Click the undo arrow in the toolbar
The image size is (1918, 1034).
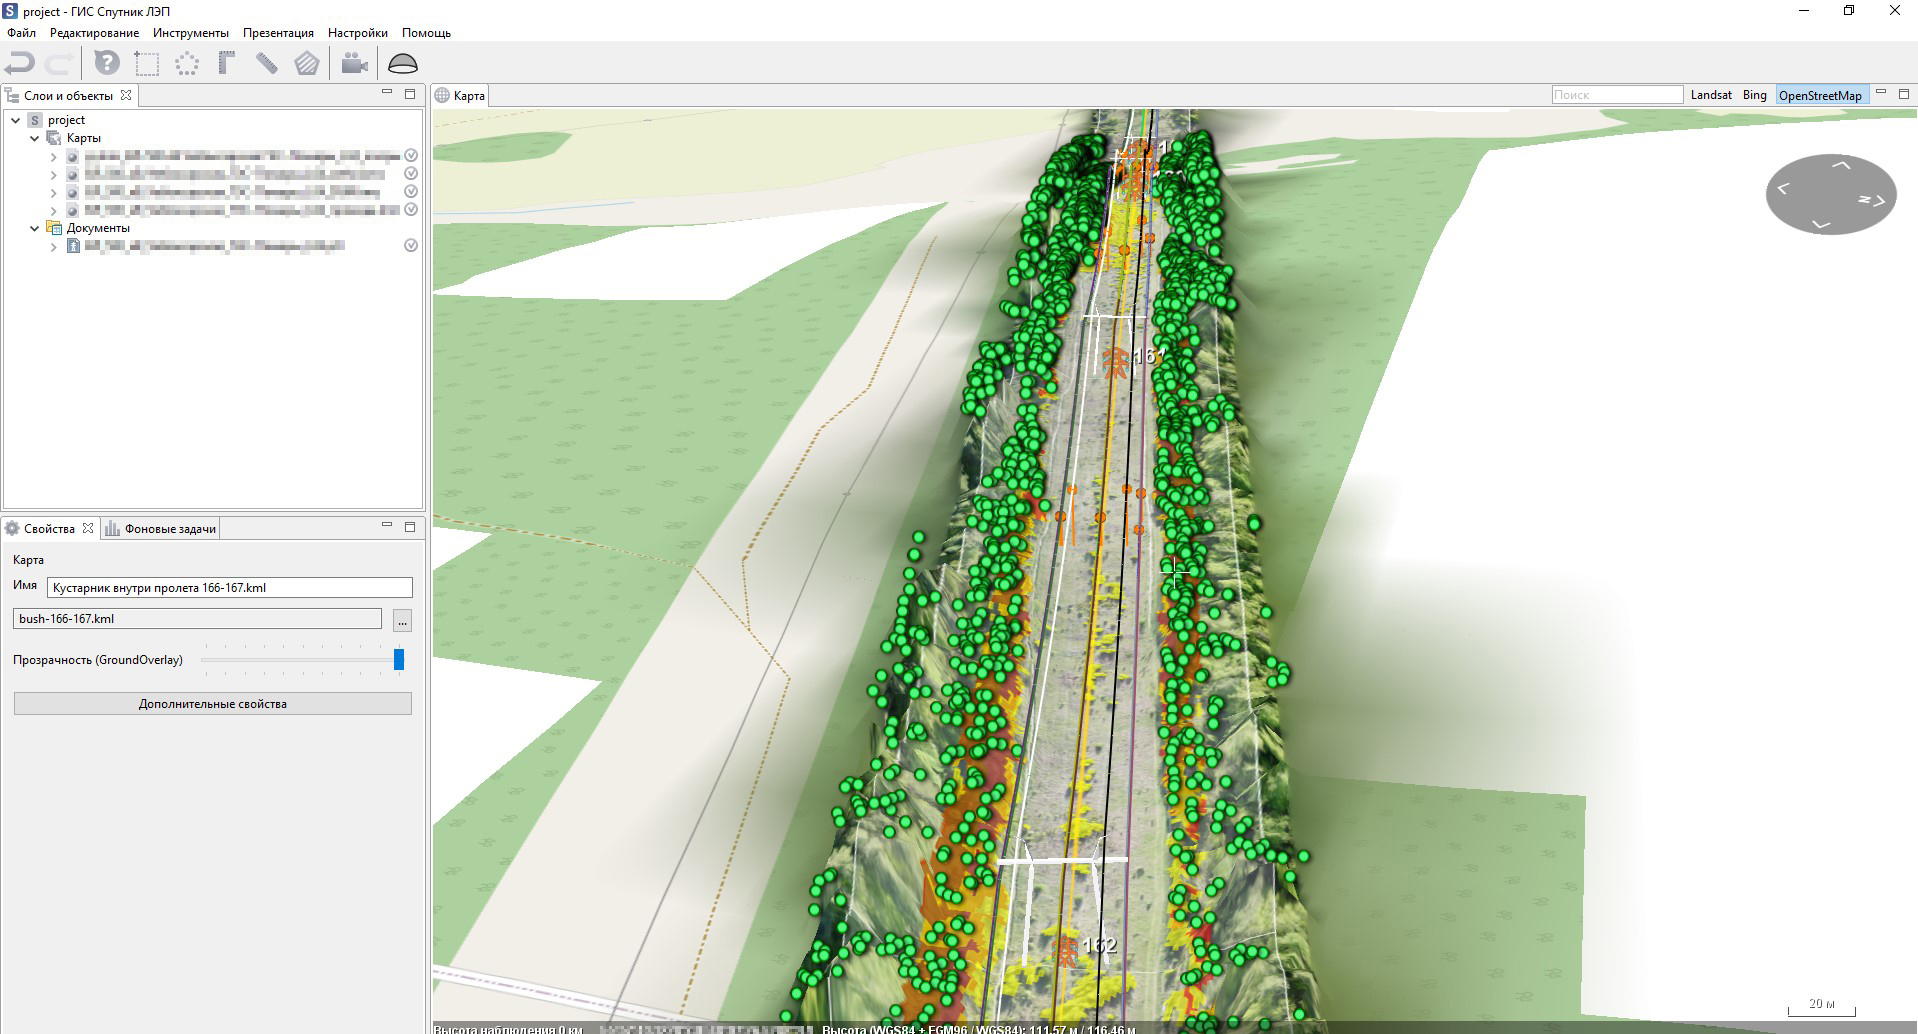click(x=20, y=64)
